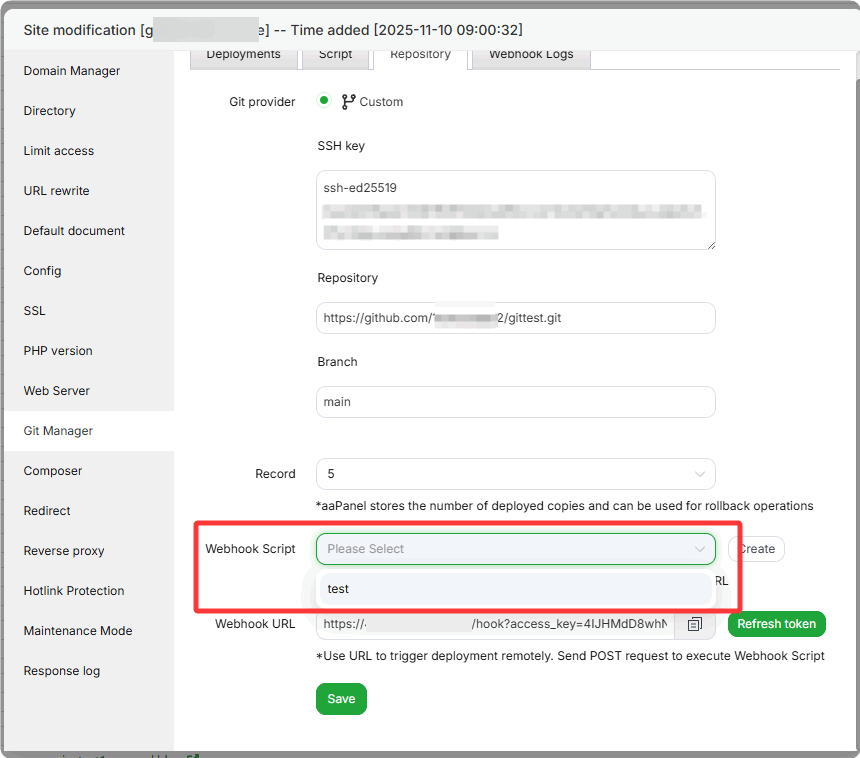860x758 pixels.
Task: Open Domain Manager in the sidebar
Action: 72,71
